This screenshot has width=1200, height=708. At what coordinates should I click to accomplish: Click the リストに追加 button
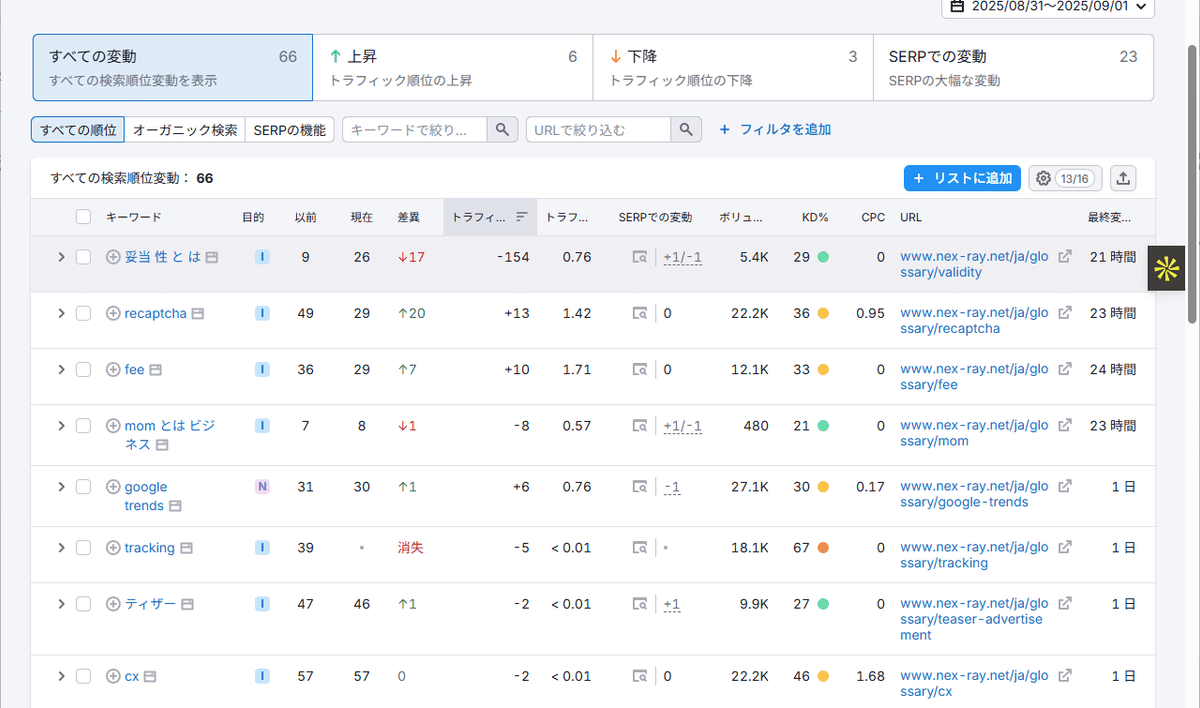click(962, 178)
